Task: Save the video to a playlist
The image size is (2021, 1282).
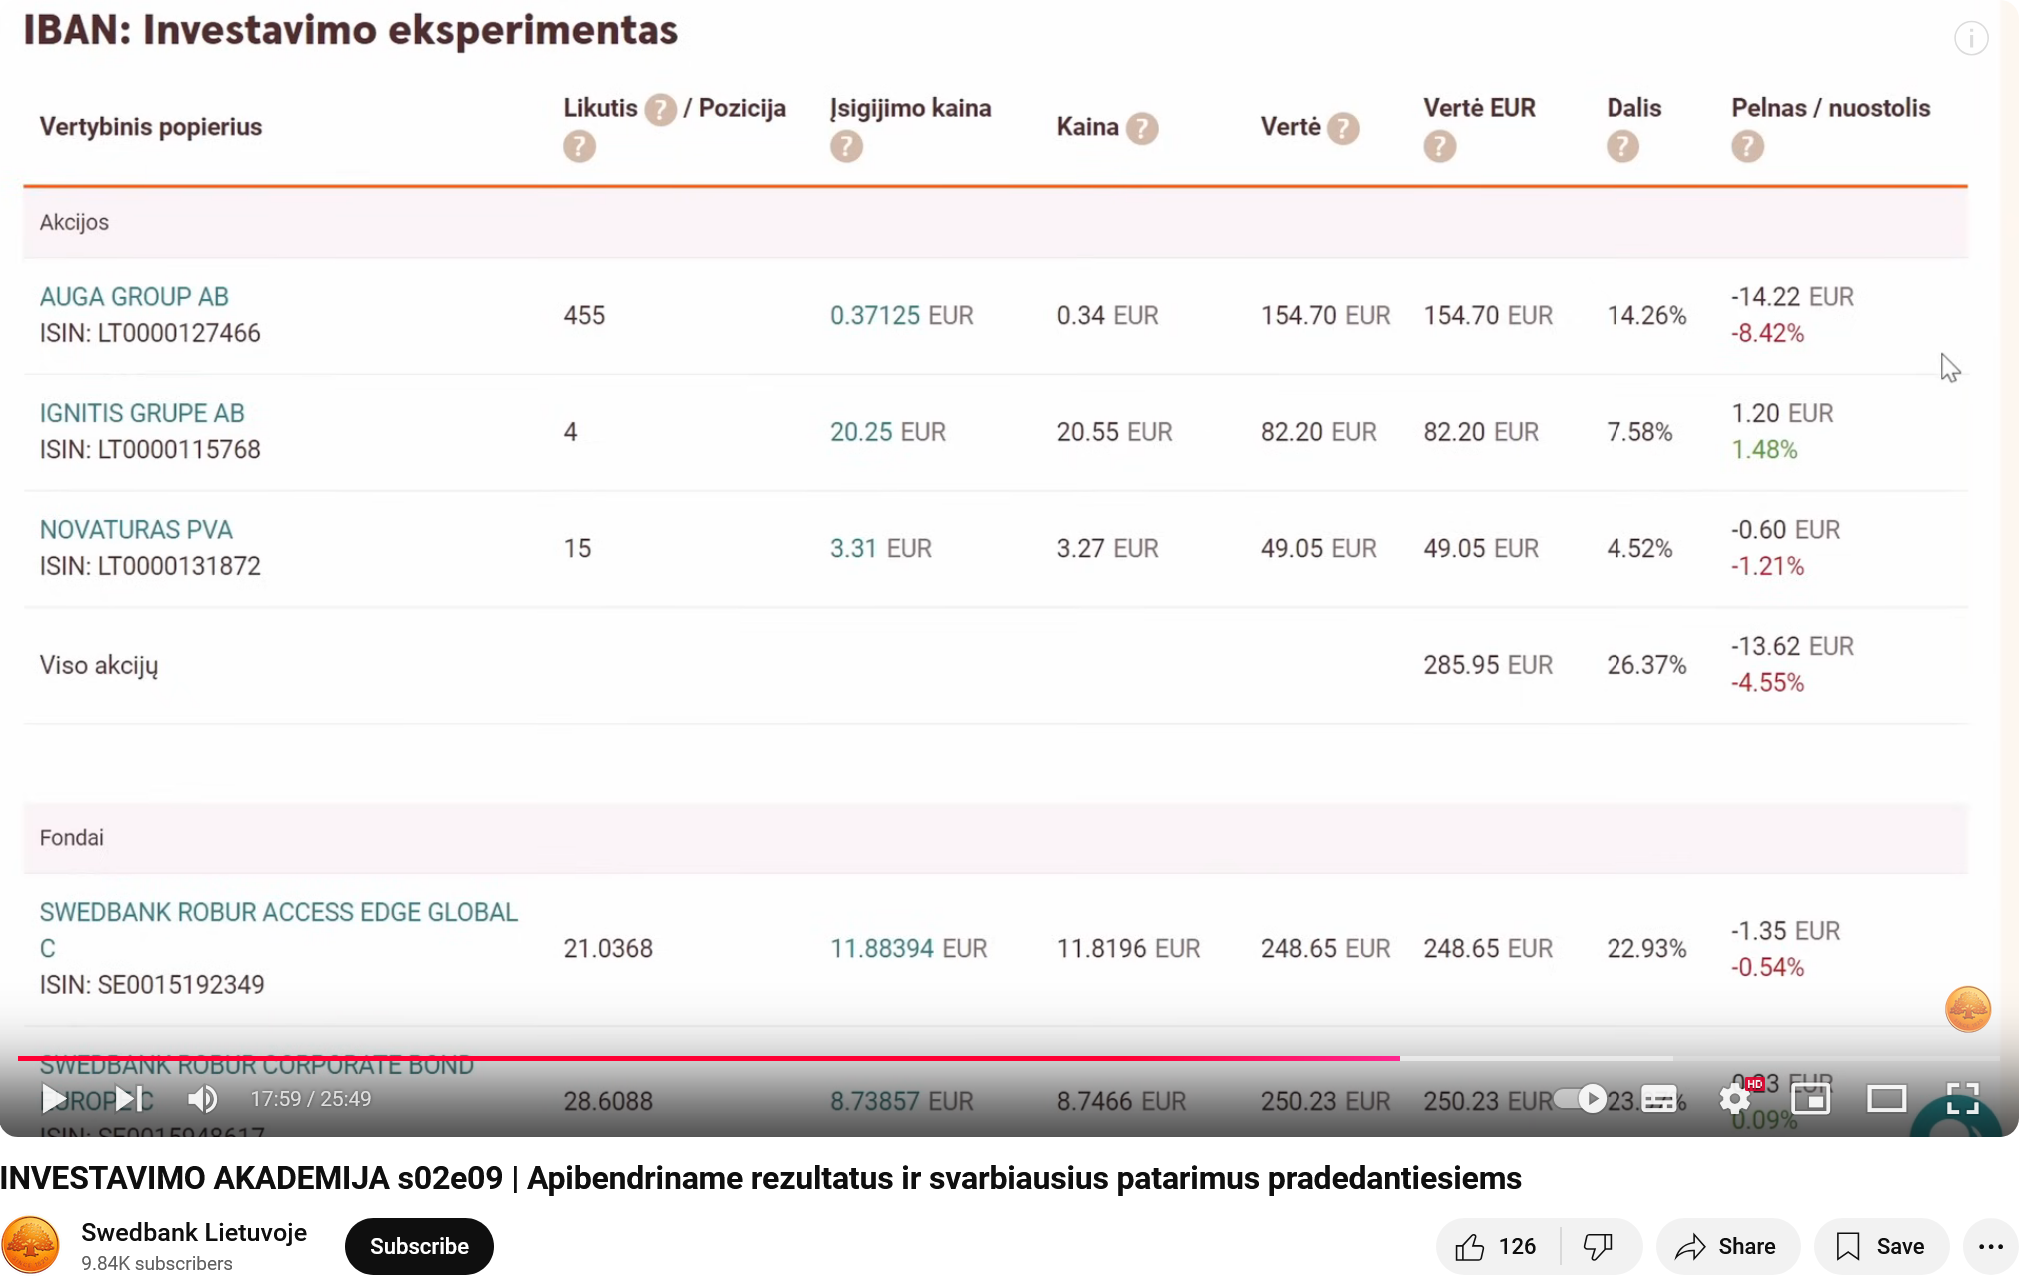Action: (x=1881, y=1246)
